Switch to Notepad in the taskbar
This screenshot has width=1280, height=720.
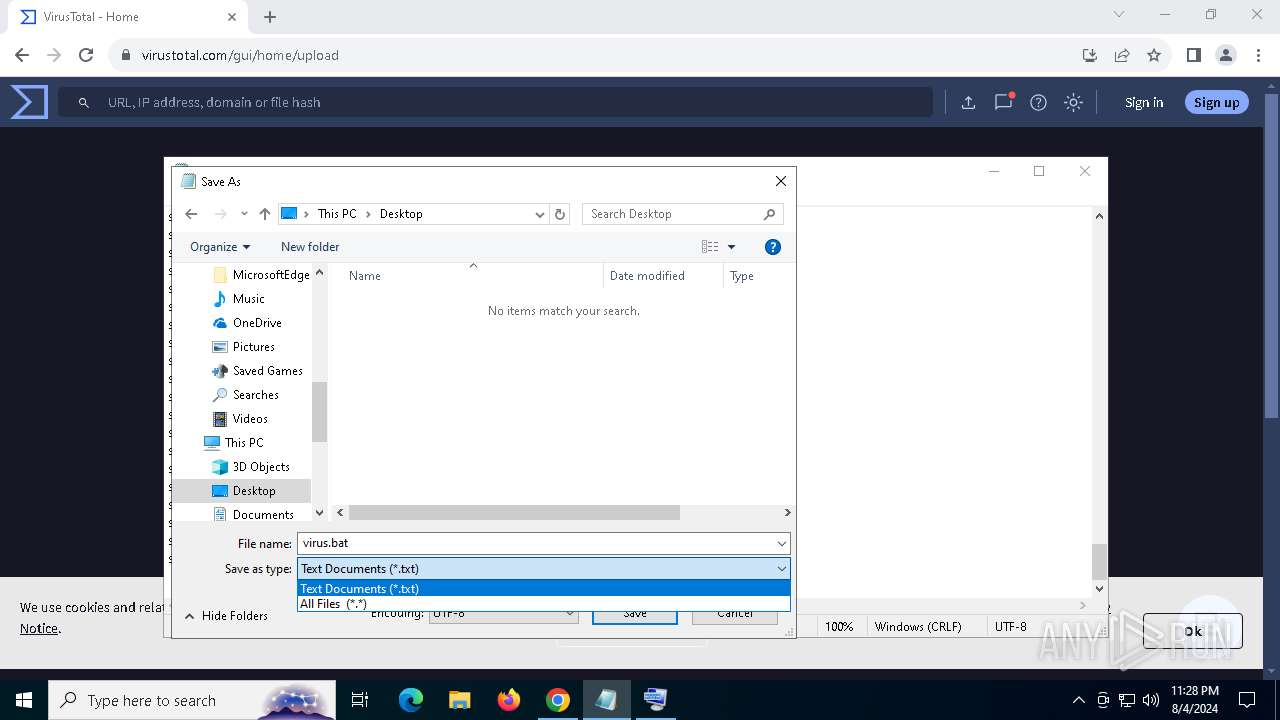pos(606,700)
